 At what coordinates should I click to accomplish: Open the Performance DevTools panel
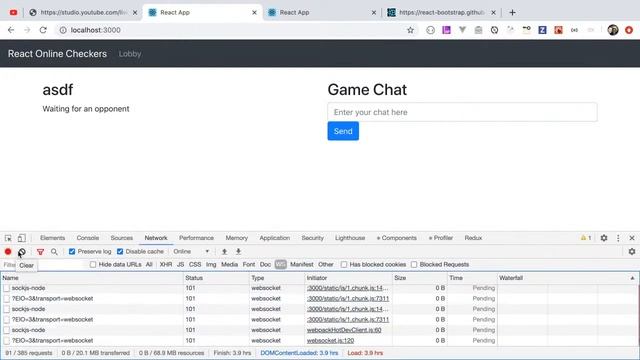click(196, 238)
